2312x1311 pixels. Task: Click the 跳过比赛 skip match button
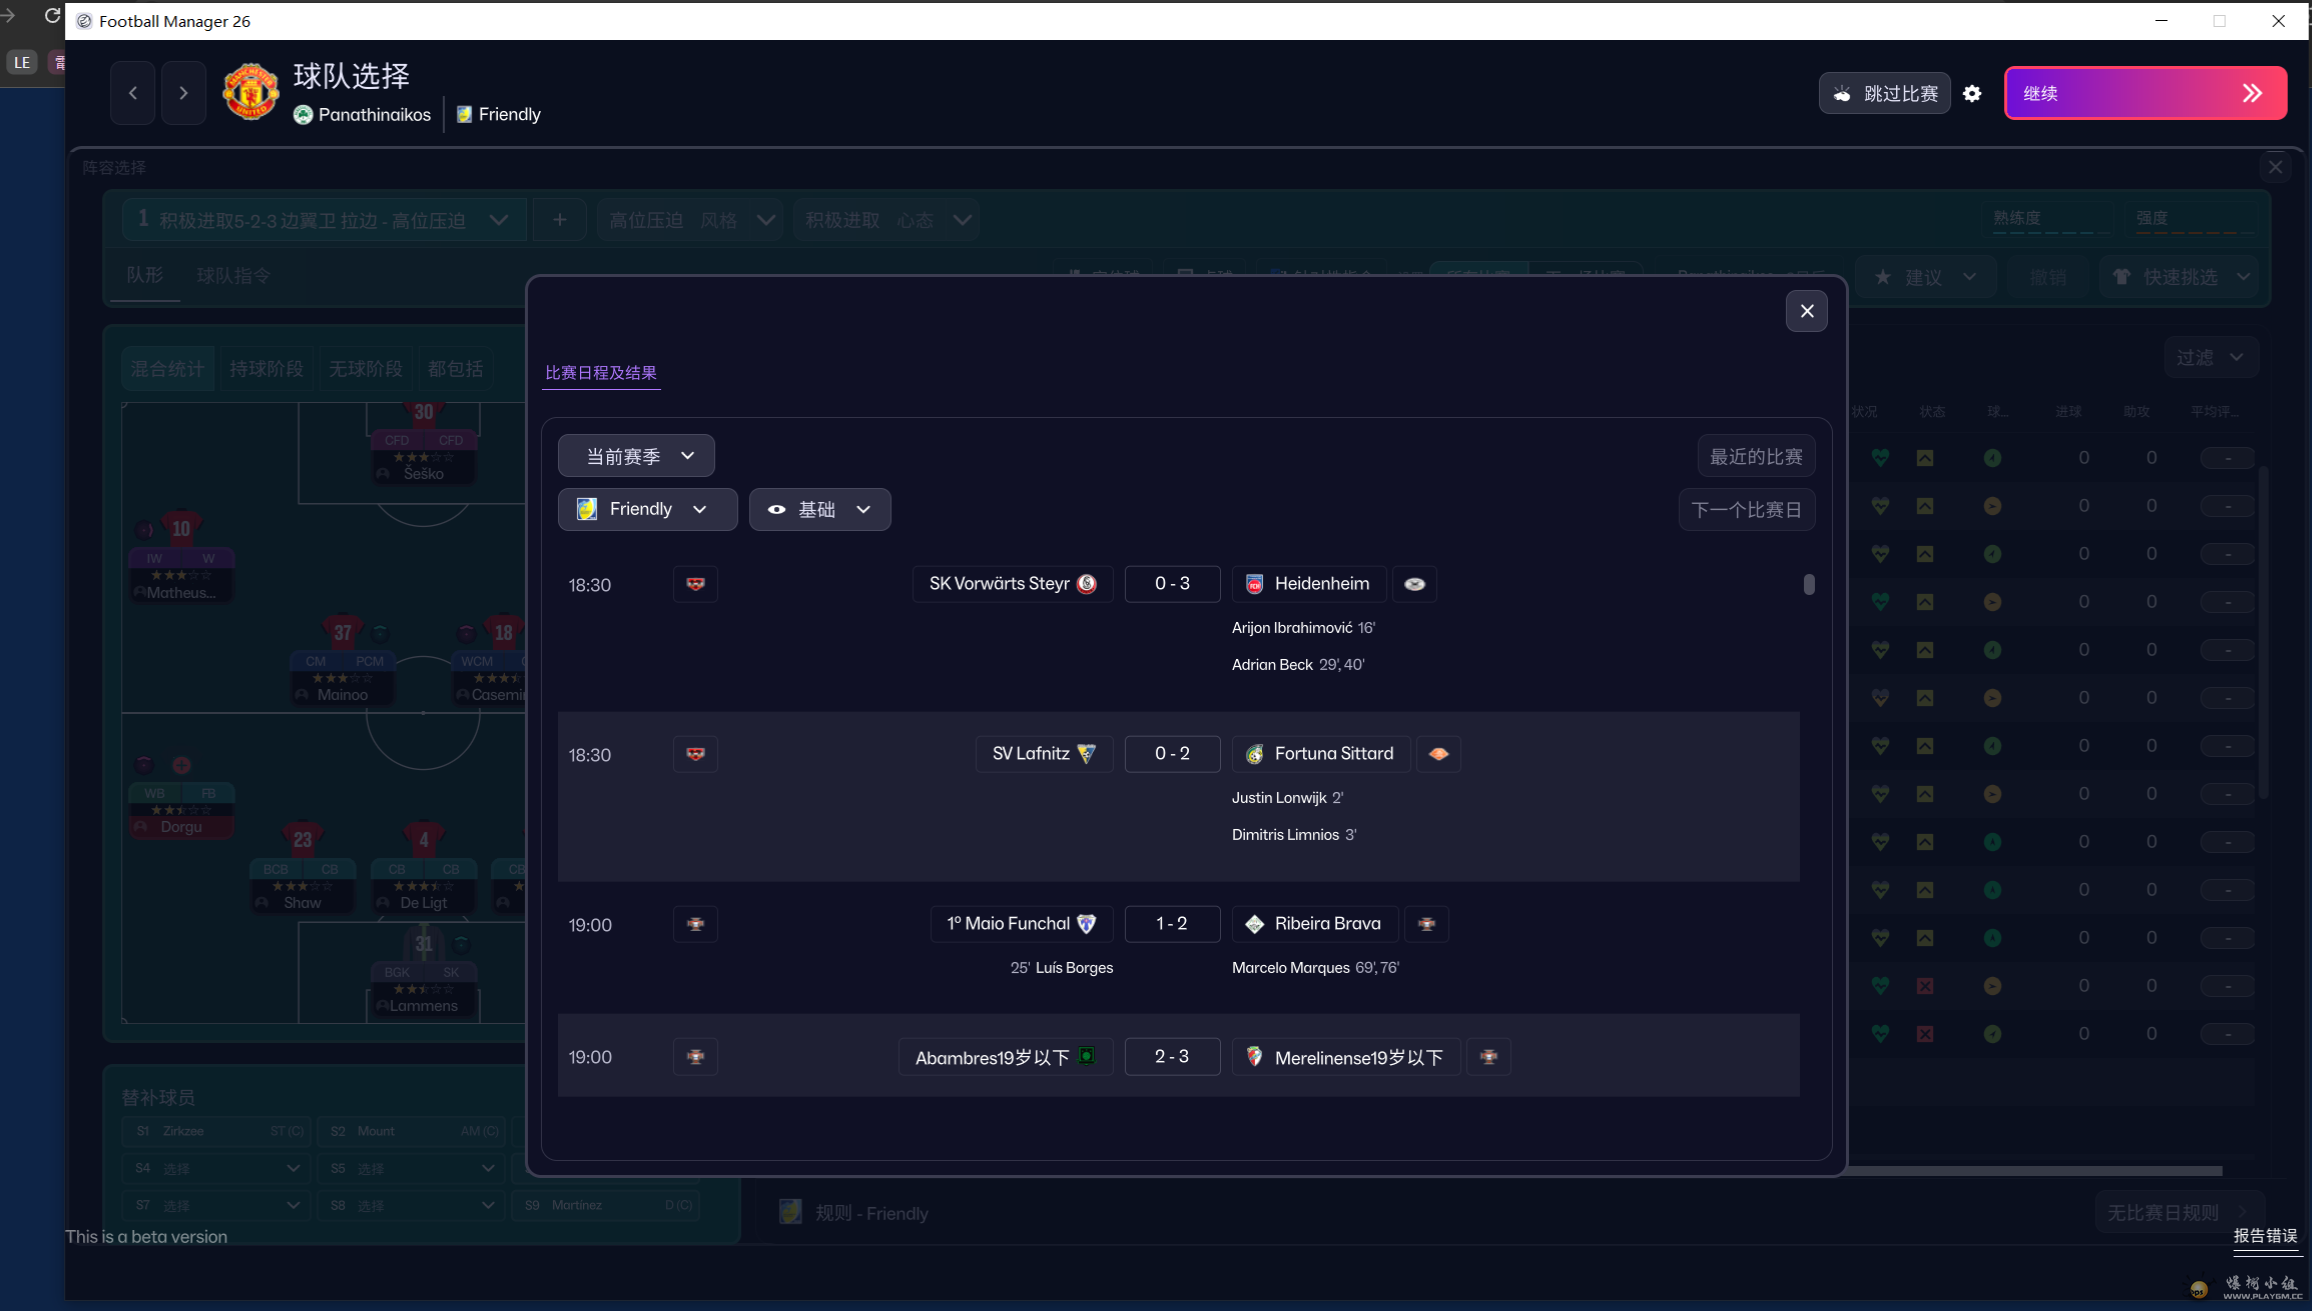point(1884,93)
